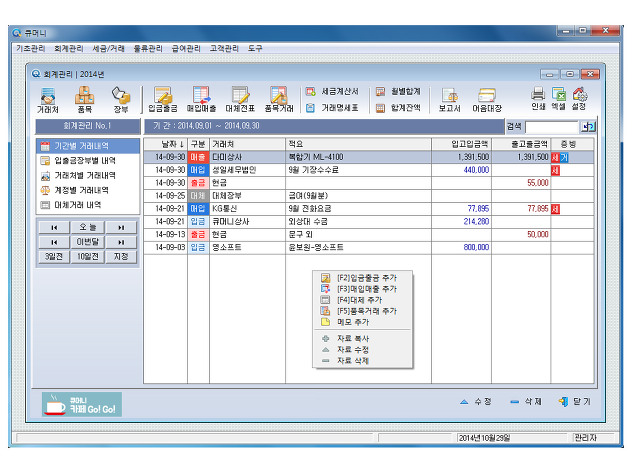
Task: Open the 장부 toolbar icon
Action: [121, 100]
